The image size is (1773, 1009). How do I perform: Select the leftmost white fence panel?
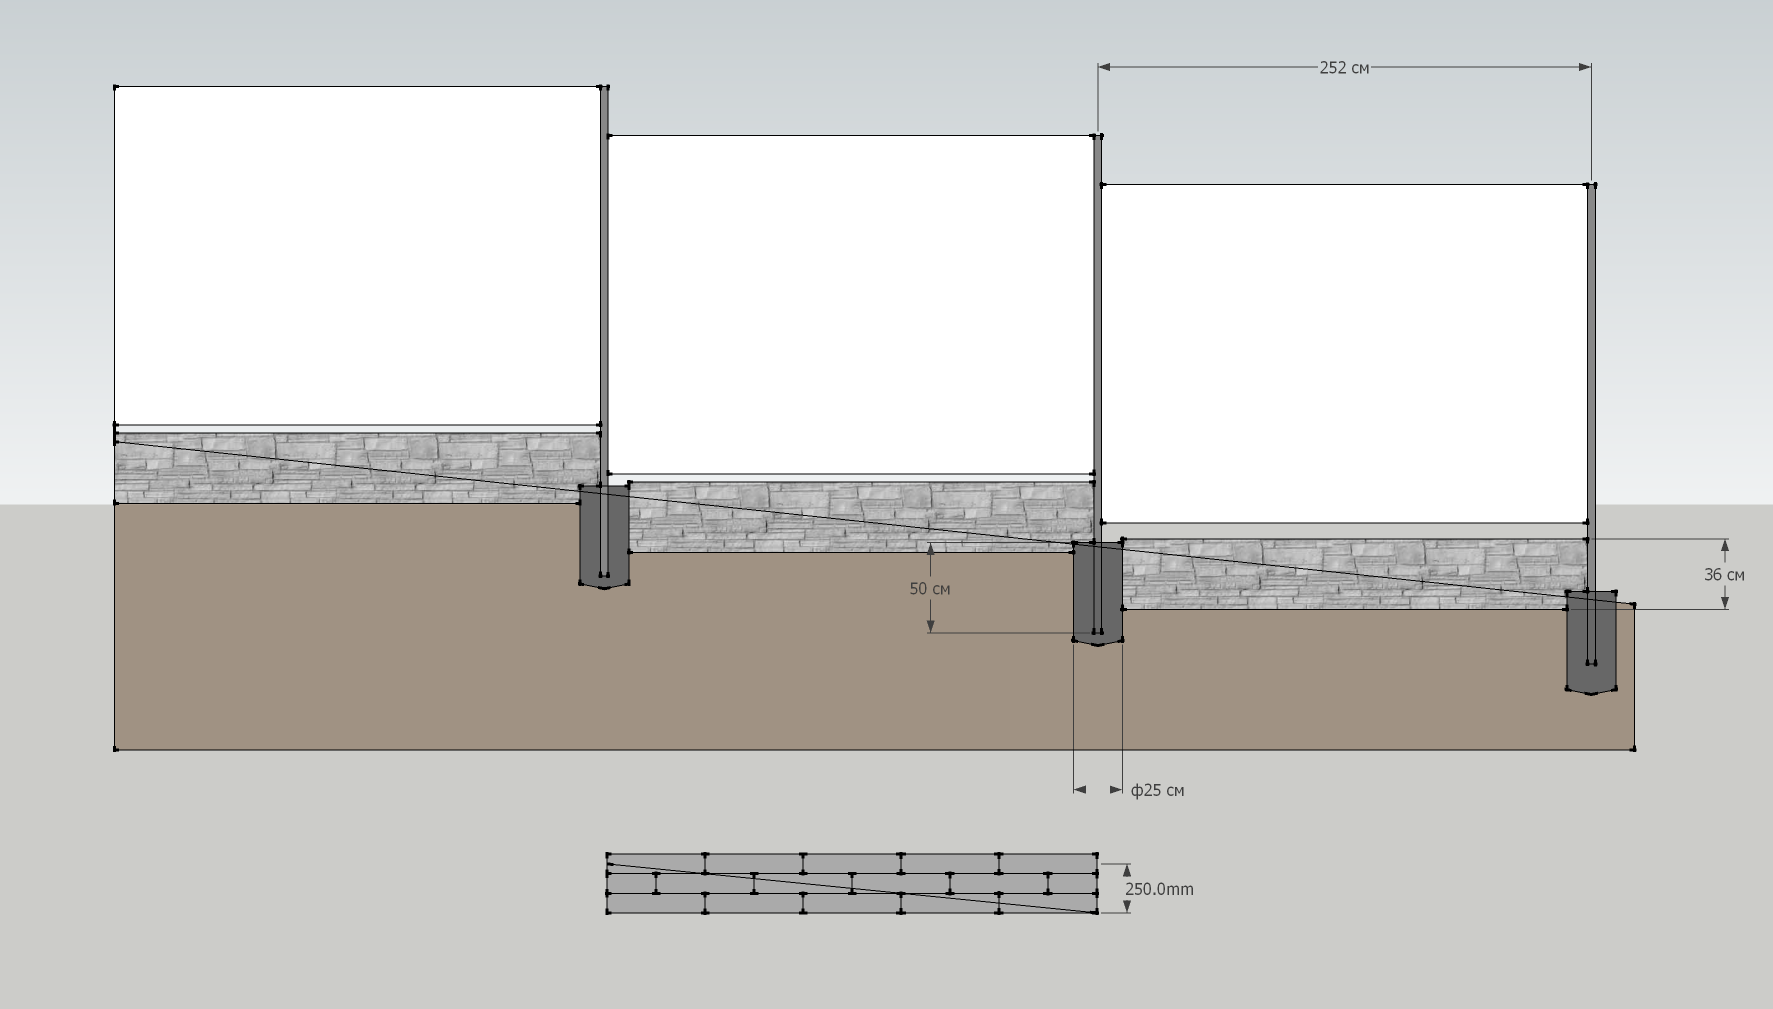pyautogui.click(x=357, y=255)
